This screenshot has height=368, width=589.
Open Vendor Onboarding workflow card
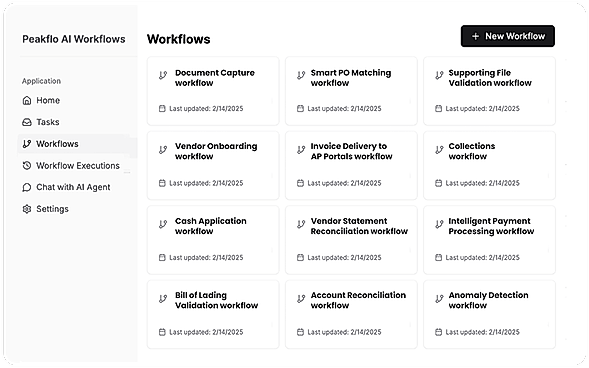(213, 165)
